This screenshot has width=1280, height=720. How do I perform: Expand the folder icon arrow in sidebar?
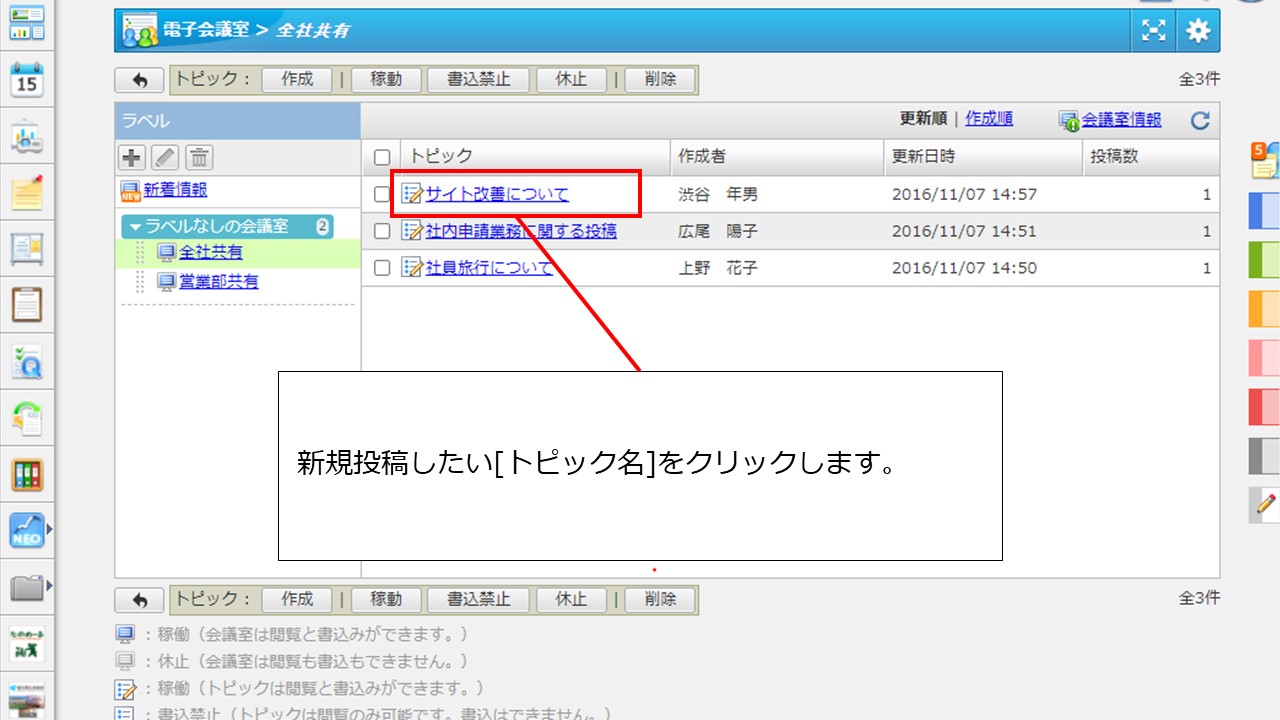(49, 584)
